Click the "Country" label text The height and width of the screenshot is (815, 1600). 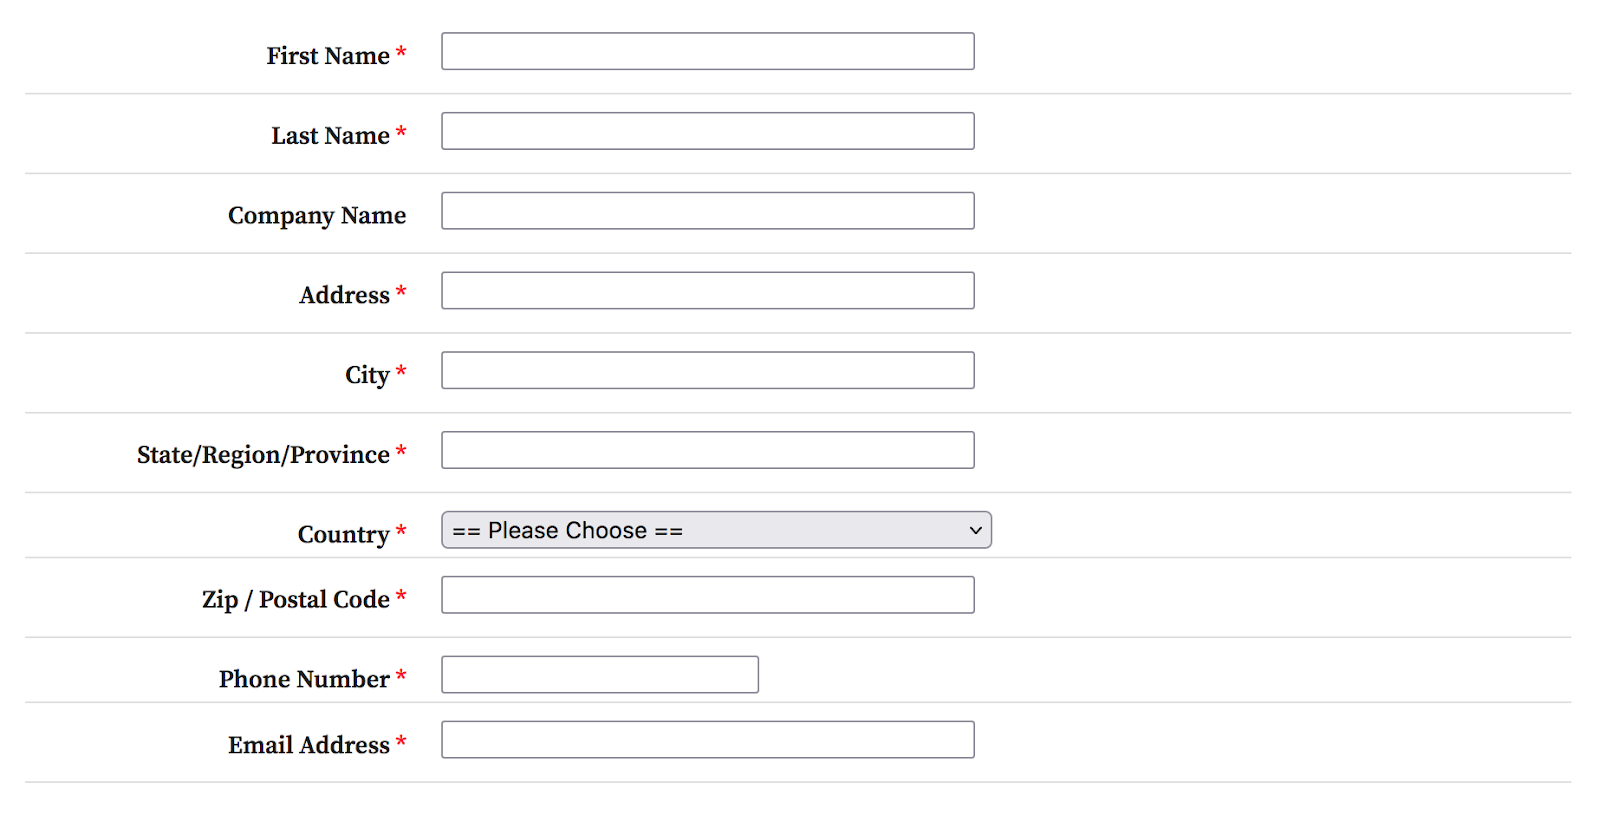coord(343,535)
